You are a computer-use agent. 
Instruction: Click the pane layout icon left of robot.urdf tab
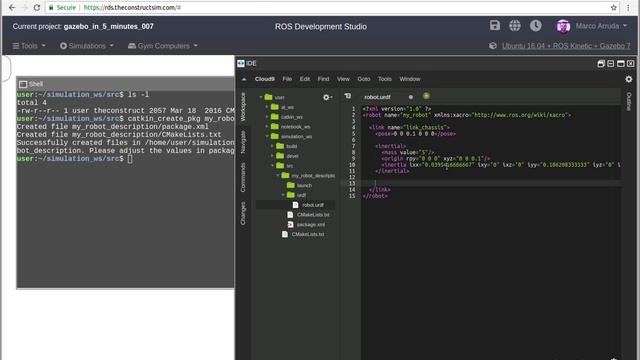pos(347,96)
